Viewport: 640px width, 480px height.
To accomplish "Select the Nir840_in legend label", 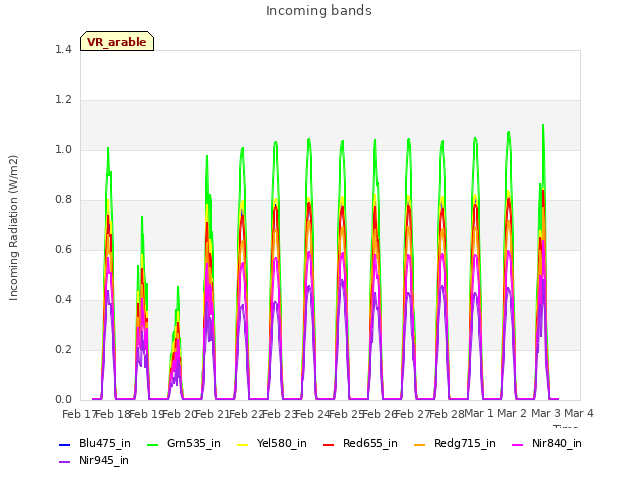I will tap(557, 443).
